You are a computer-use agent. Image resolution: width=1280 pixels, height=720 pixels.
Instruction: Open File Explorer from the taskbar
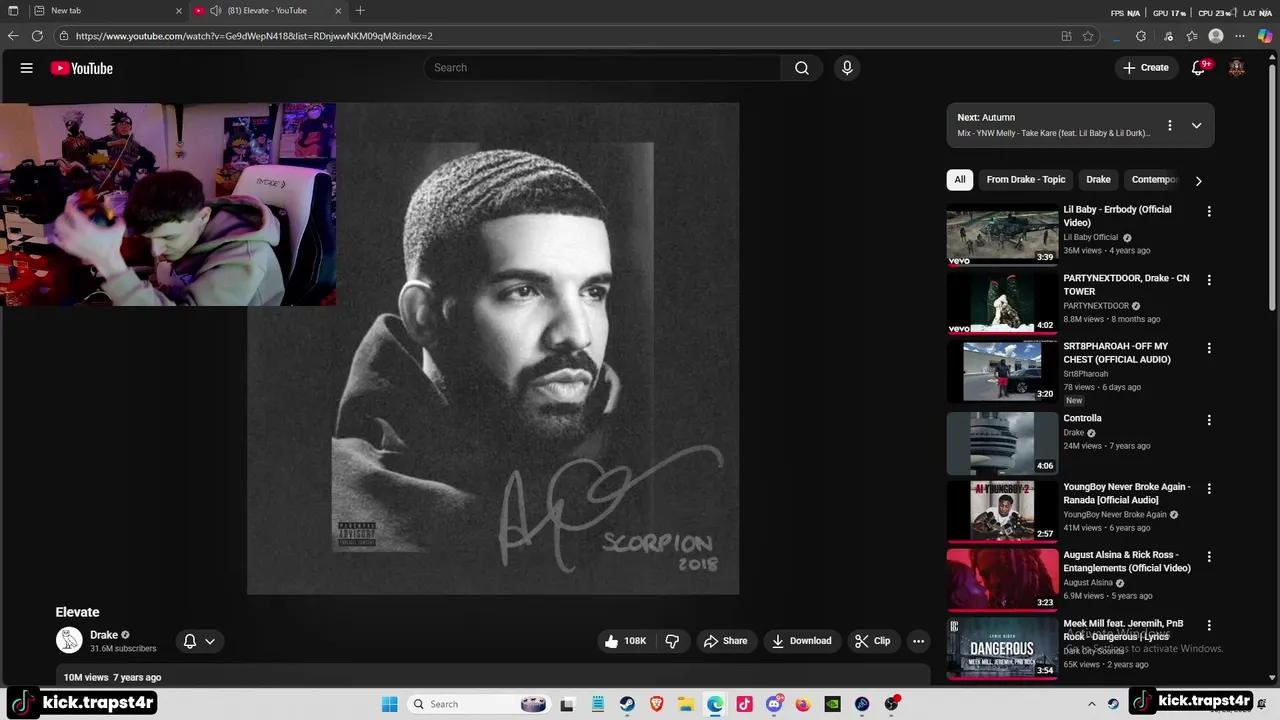coord(686,704)
